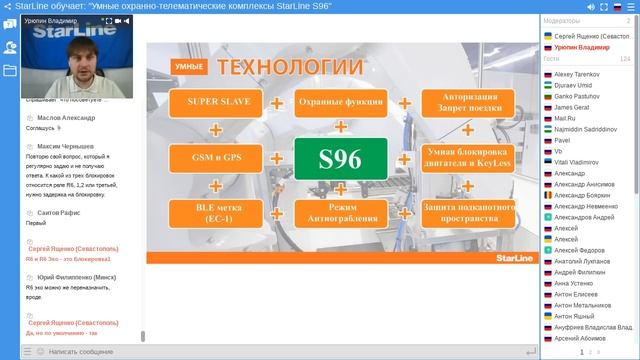Click chat author name Маслов Александр
This screenshot has width=640, height=360.
point(66,118)
